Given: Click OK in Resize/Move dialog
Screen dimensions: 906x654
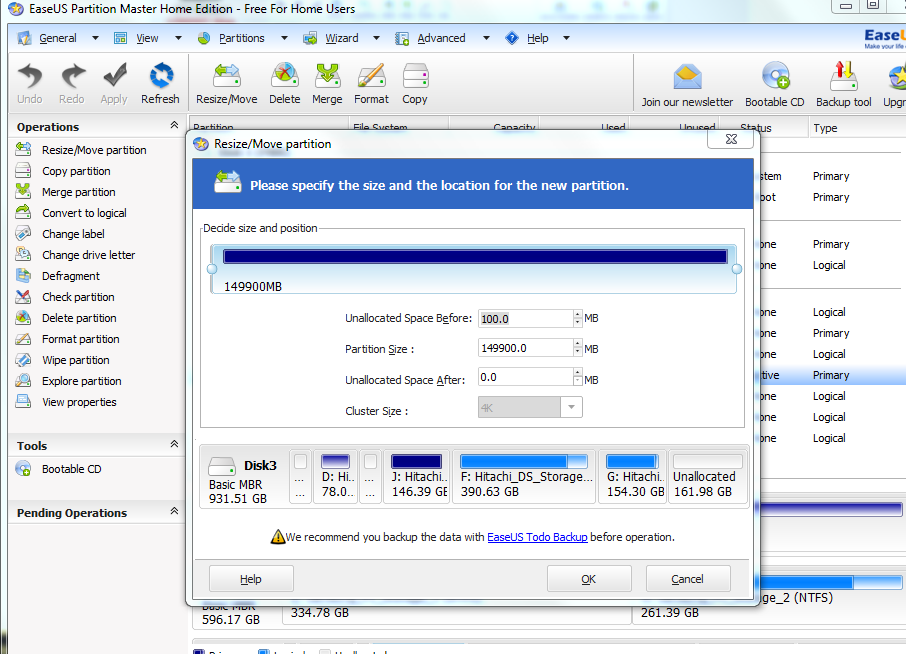Looking at the screenshot, I should [x=589, y=579].
